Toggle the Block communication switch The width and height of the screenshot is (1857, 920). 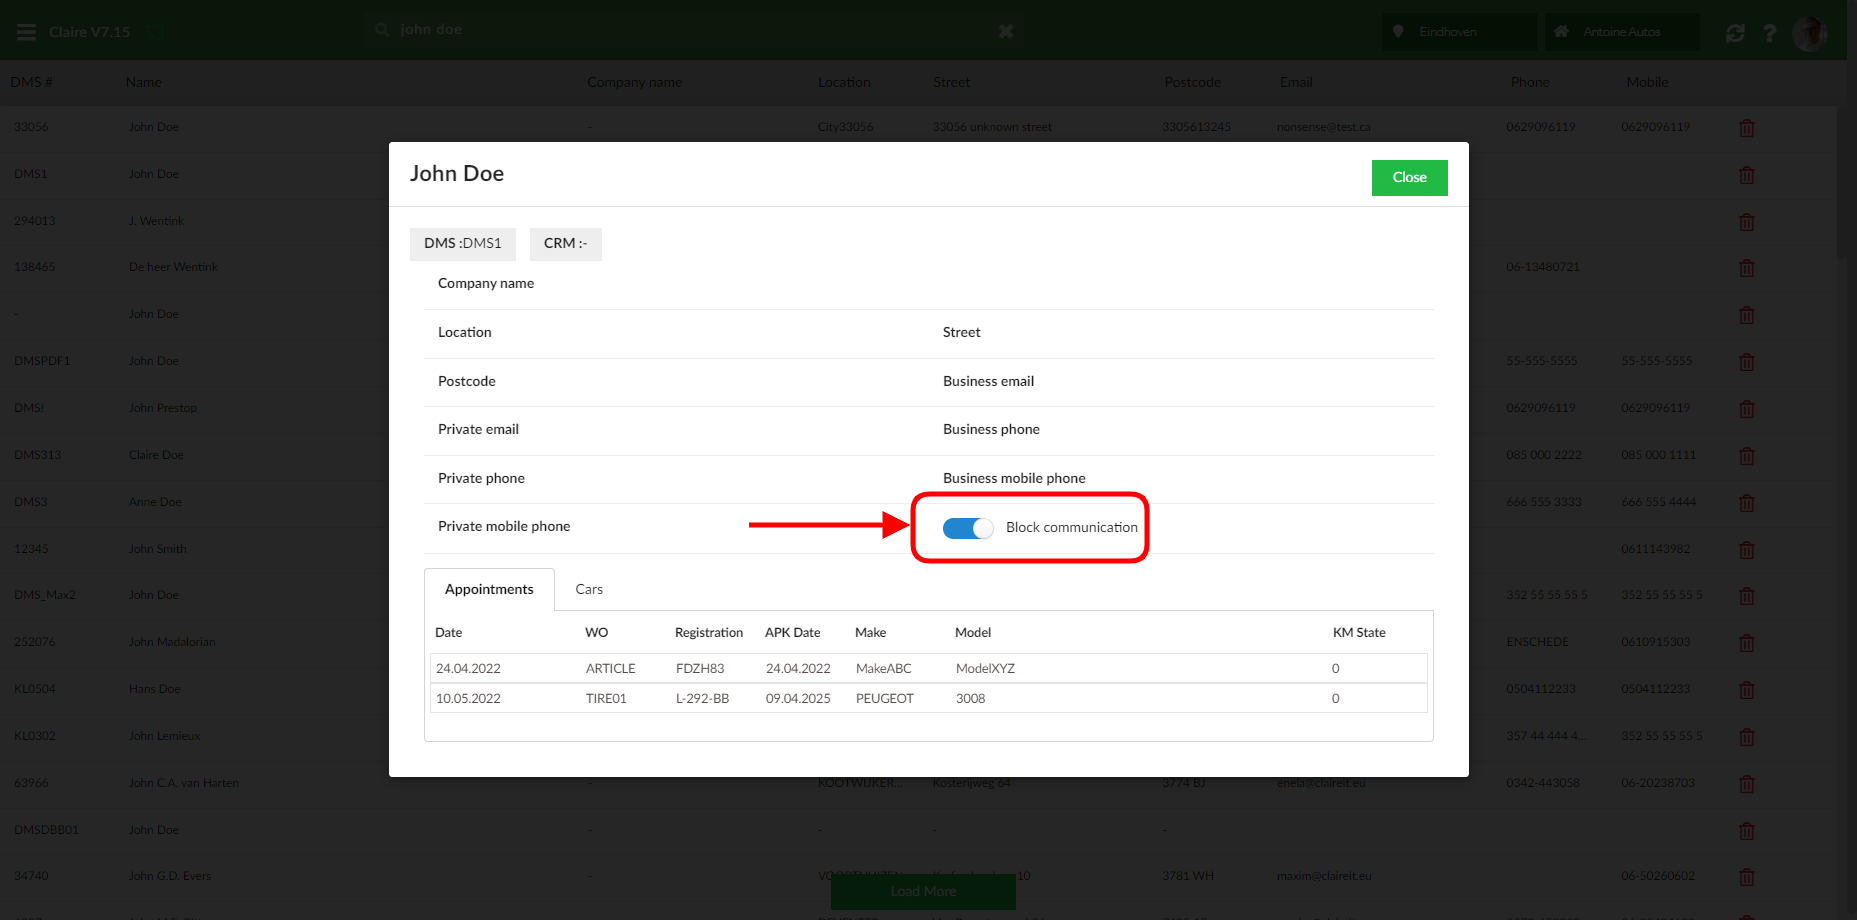coord(967,528)
